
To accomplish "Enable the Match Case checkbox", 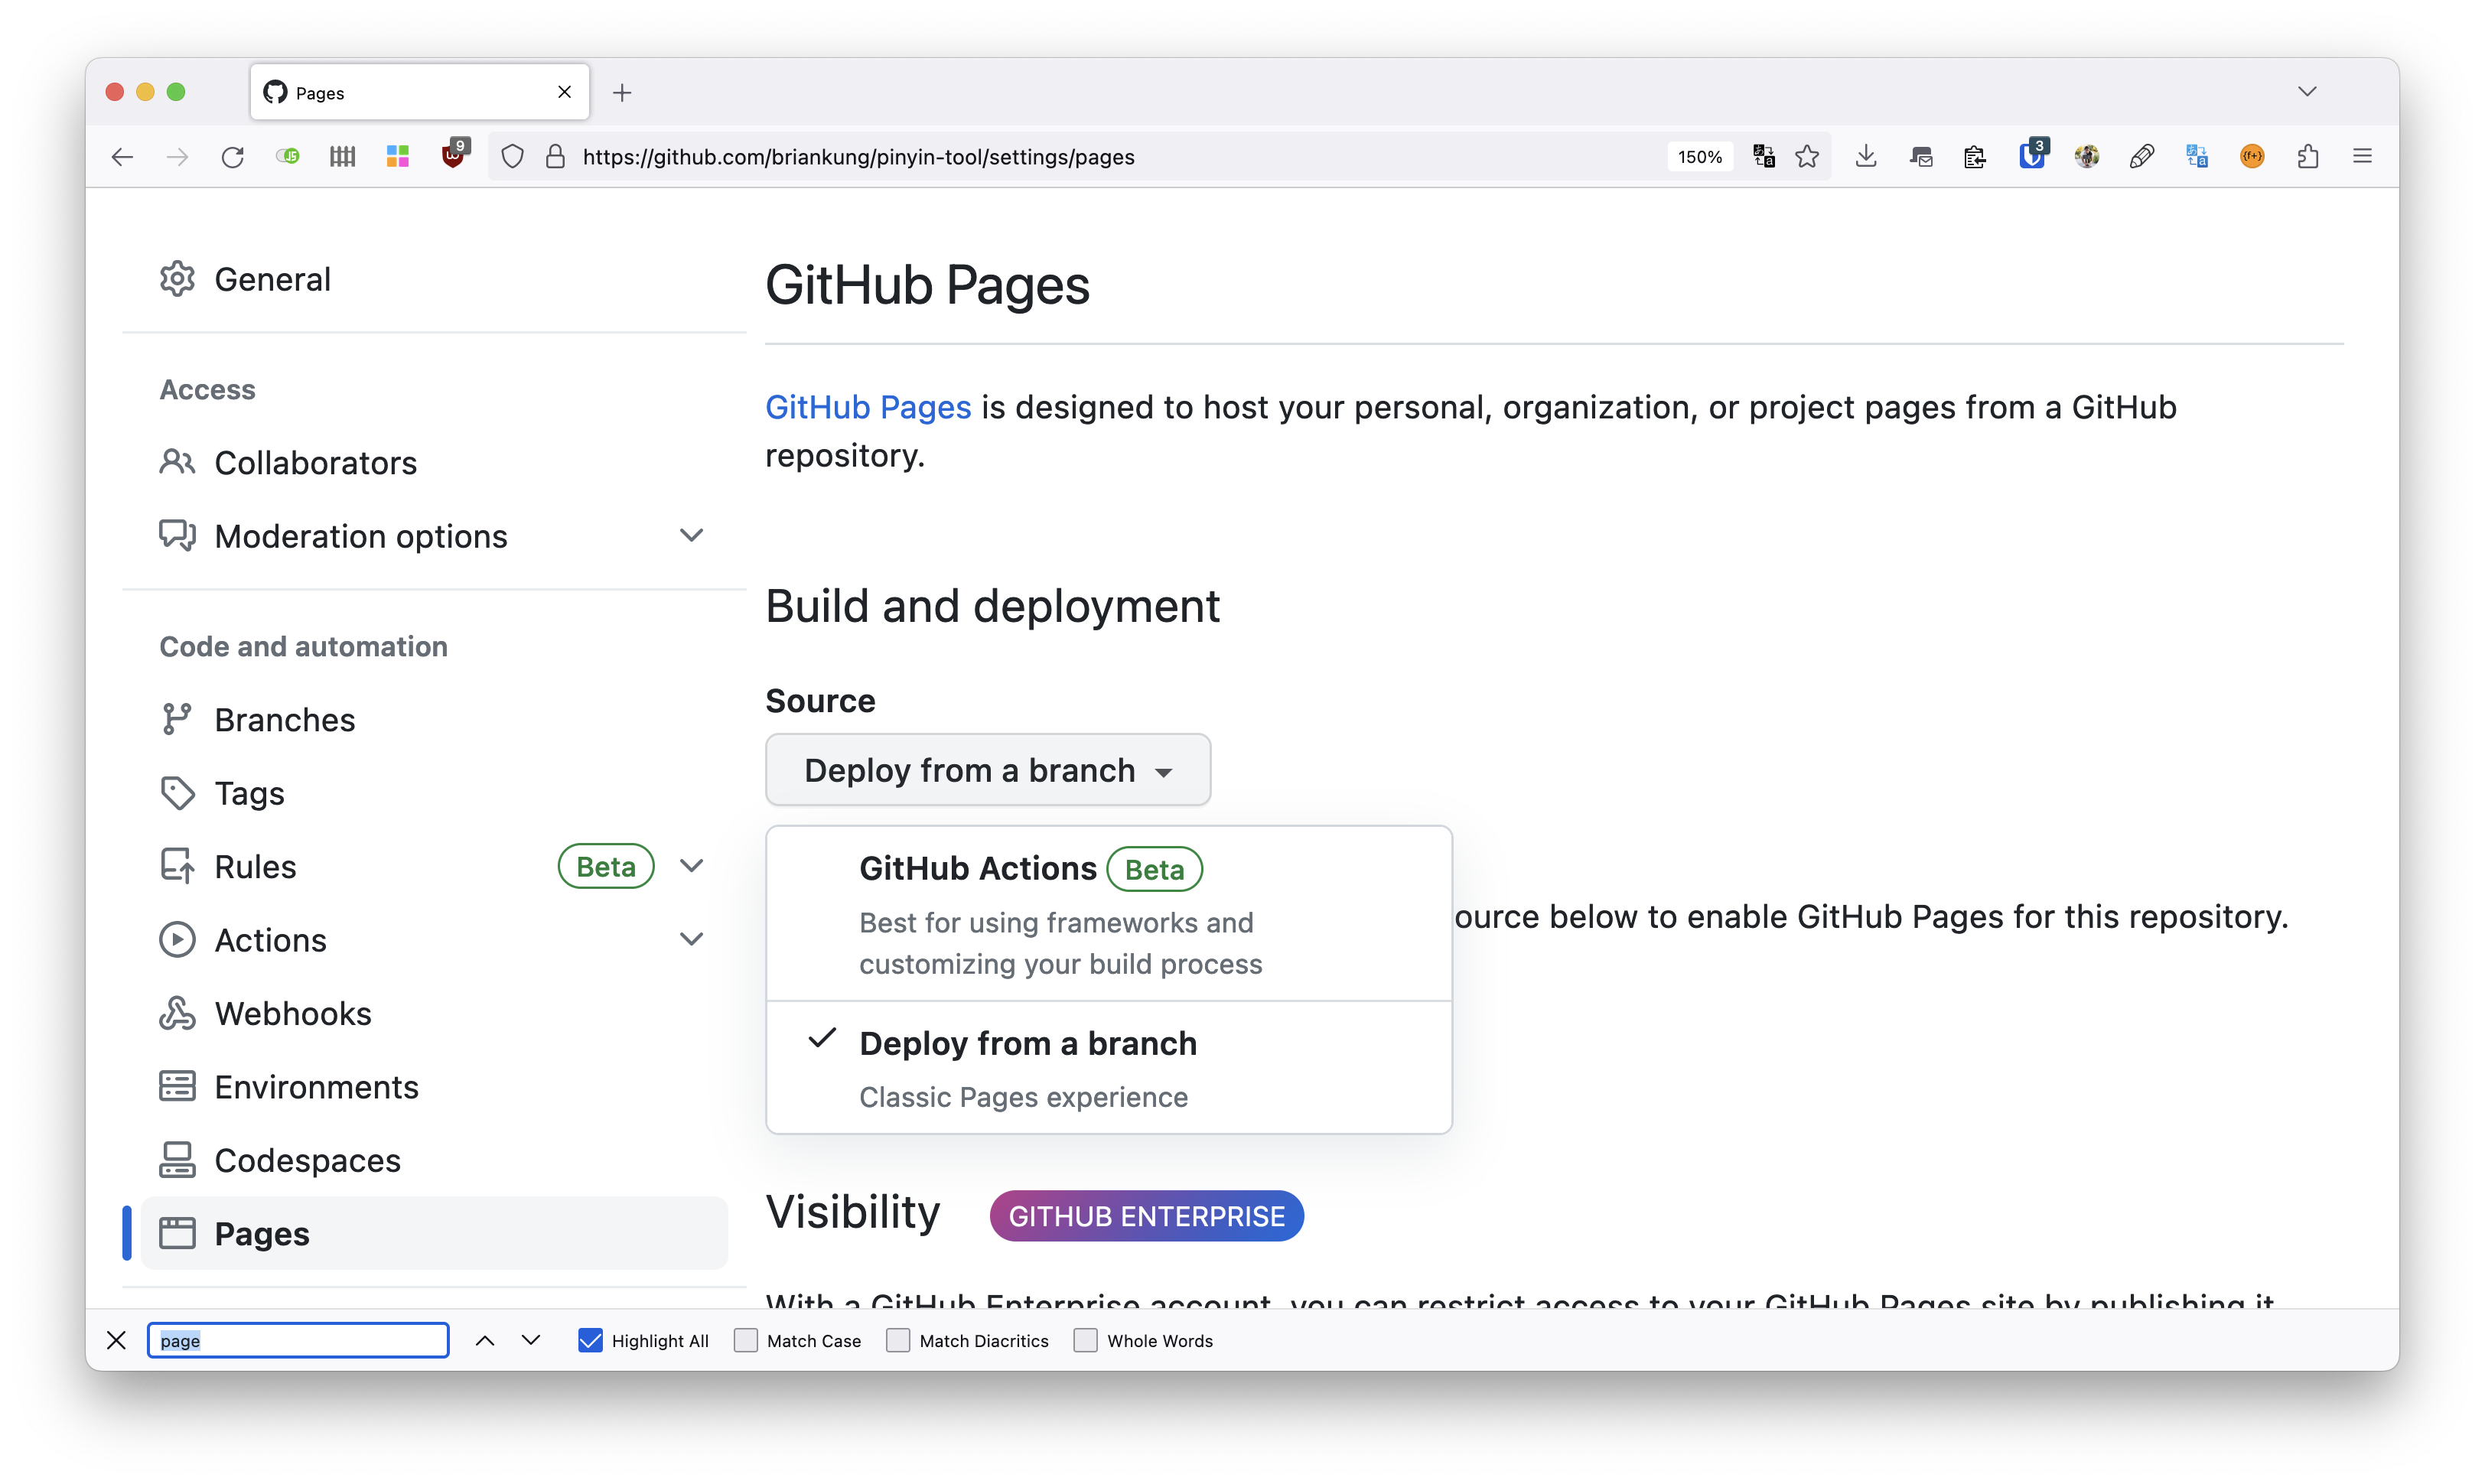I will tap(744, 1341).
